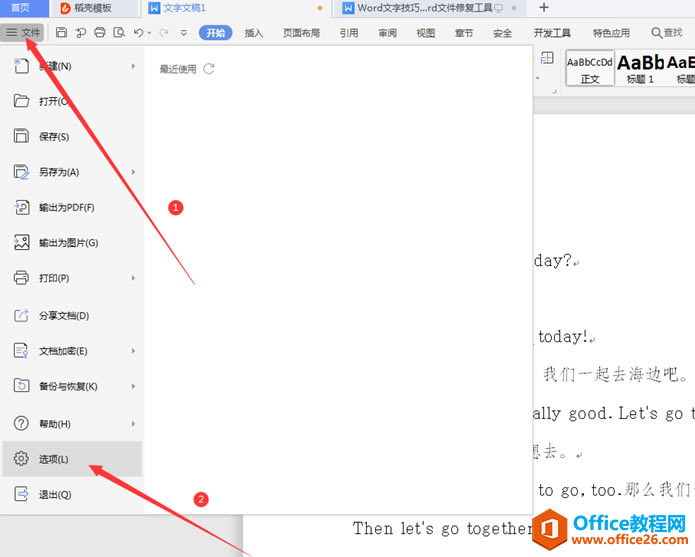695x557 pixels.
Task: Click the floppy disk icon beside 保存(S)
Action: (x=21, y=136)
